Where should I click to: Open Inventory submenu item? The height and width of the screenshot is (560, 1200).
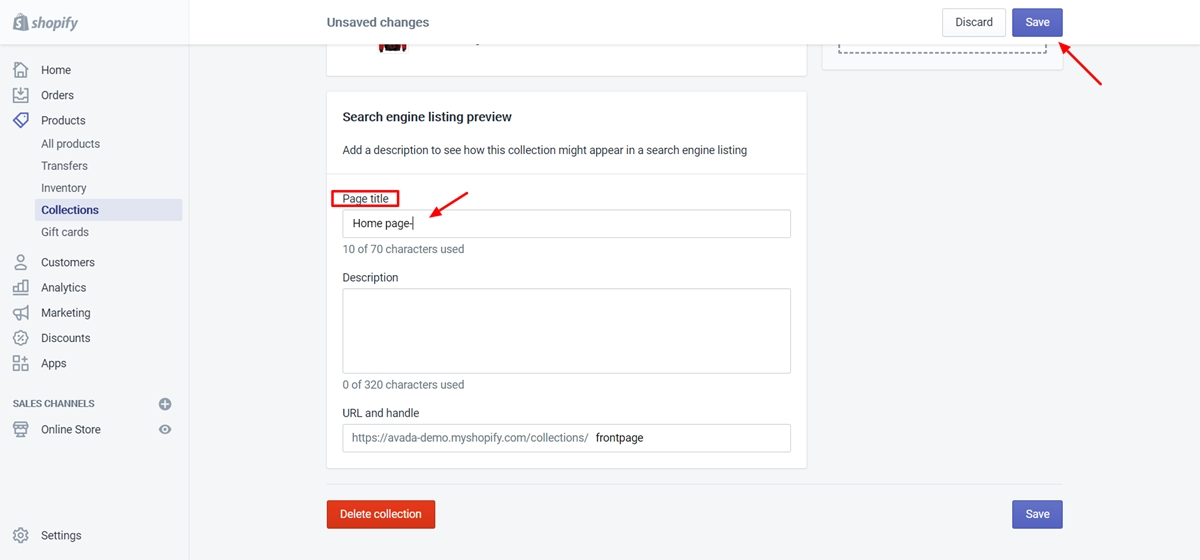point(63,188)
